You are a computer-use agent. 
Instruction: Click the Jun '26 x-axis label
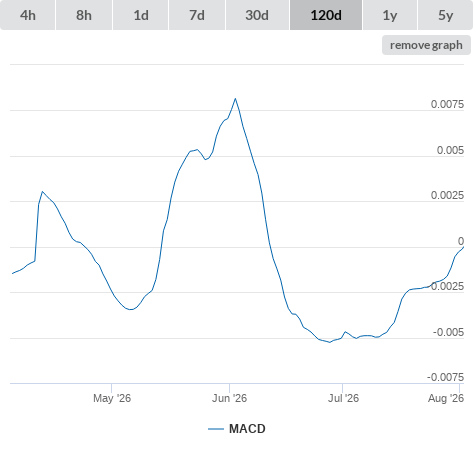229,398
